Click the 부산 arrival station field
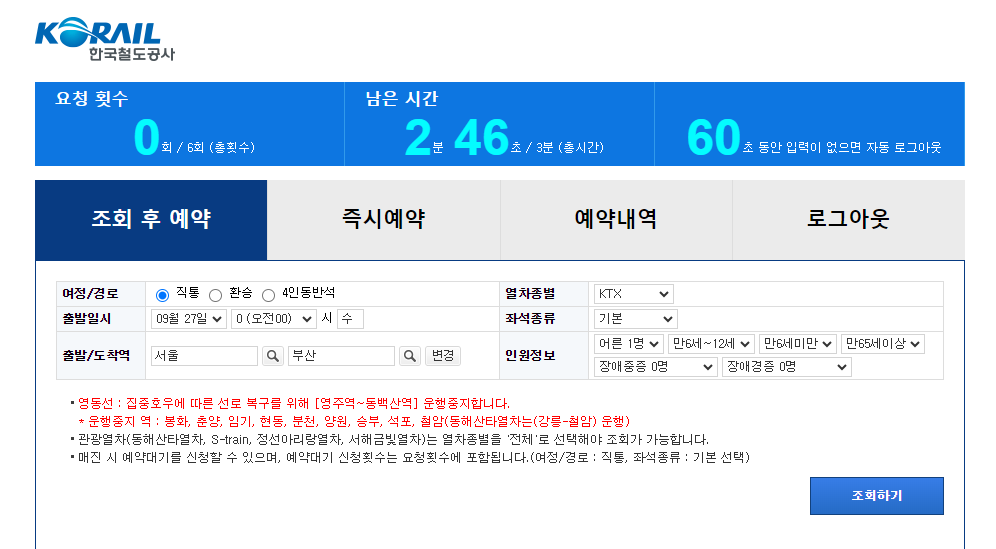This screenshot has height=549, width=996. pos(342,356)
